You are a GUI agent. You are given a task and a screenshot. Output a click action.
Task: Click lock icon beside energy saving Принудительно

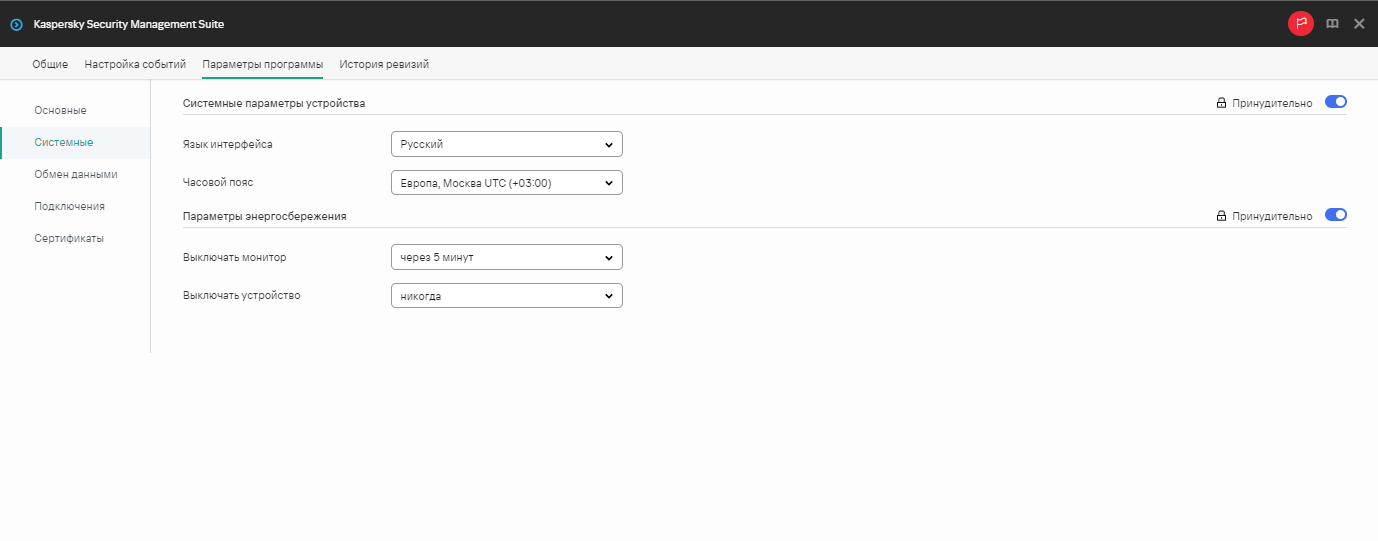tap(1220, 216)
